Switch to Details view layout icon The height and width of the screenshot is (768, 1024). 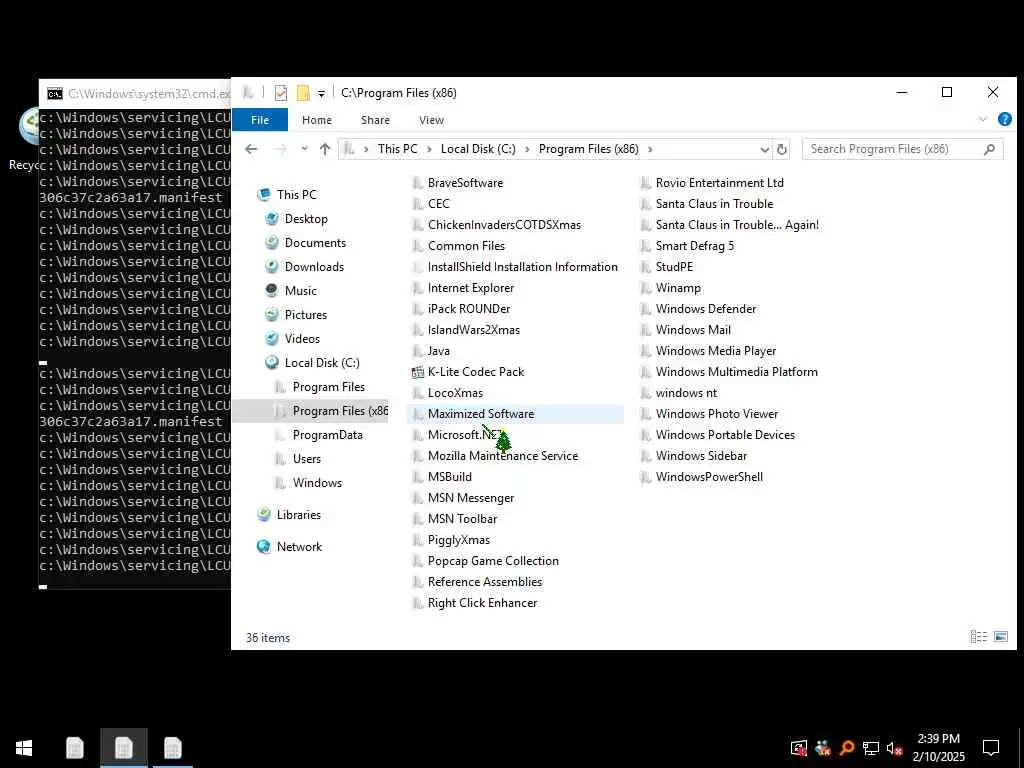coord(979,637)
